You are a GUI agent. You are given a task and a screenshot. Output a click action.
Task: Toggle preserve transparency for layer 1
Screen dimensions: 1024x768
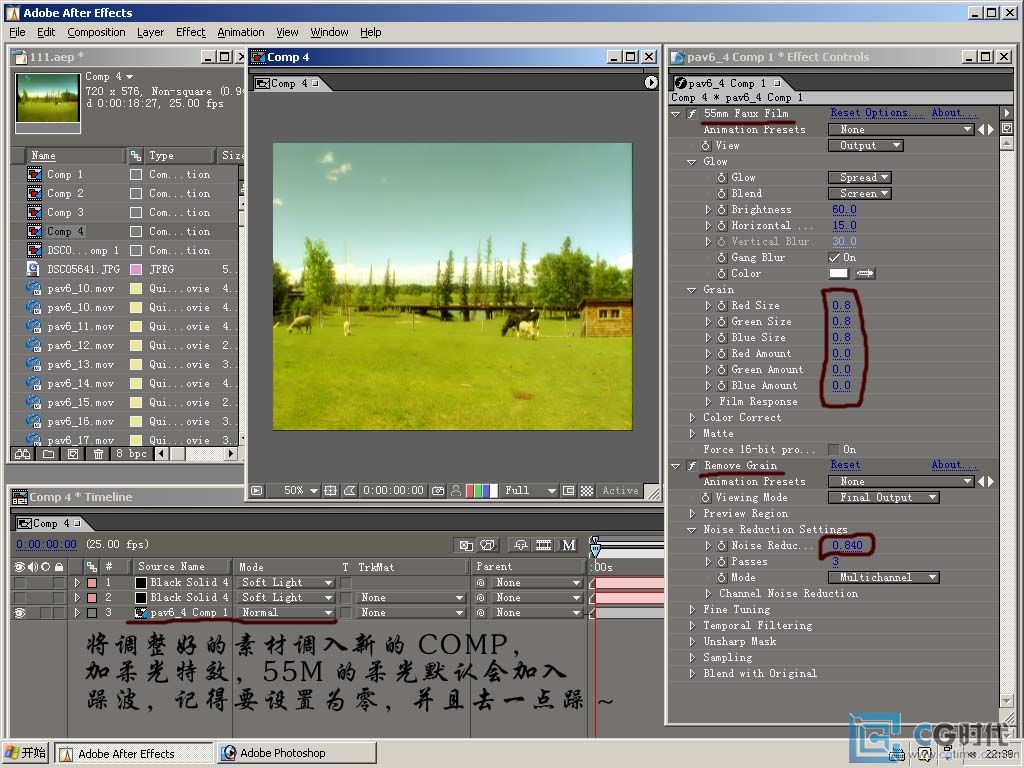(x=346, y=583)
